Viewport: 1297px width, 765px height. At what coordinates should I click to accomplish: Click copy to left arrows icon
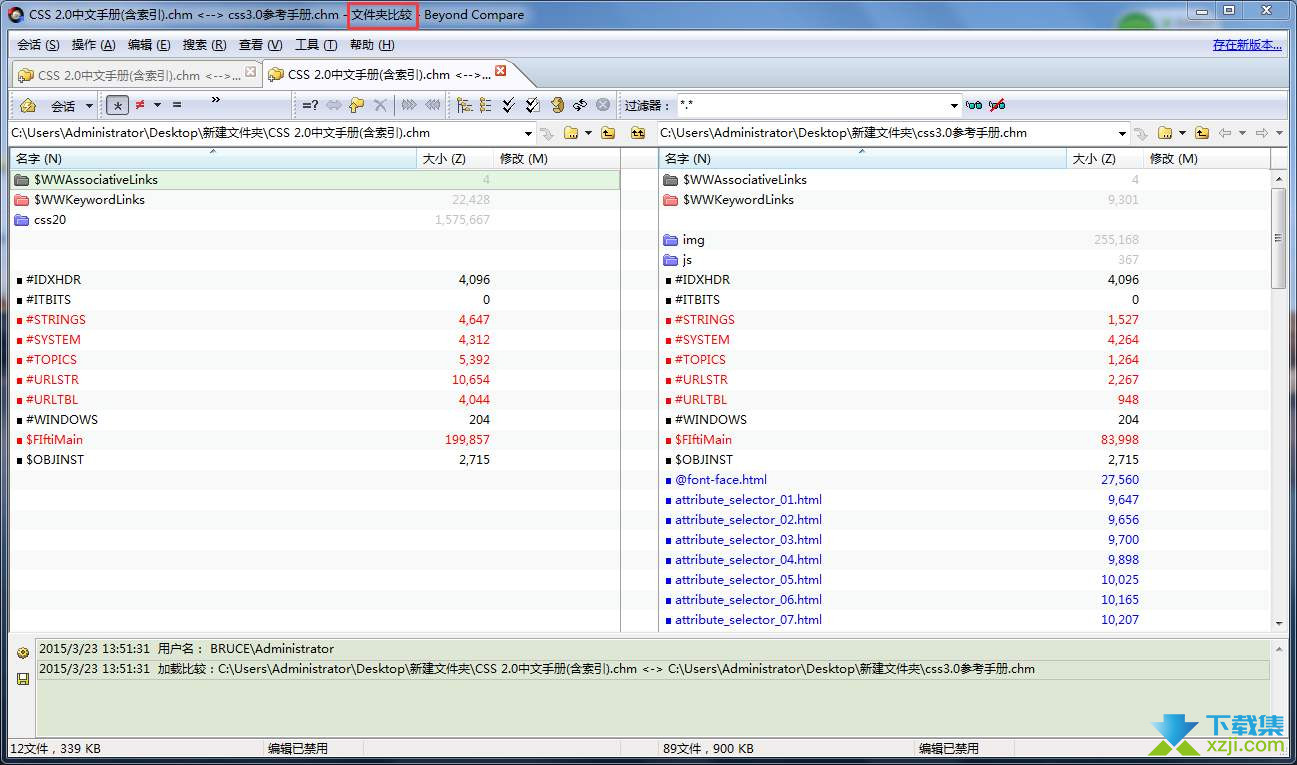coord(433,105)
